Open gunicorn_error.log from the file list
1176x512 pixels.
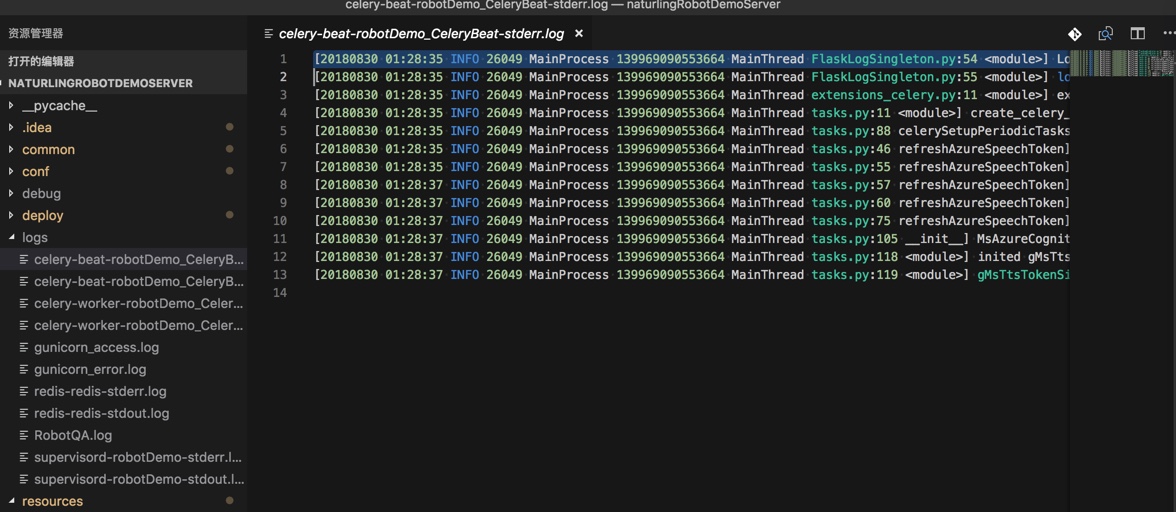(x=90, y=370)
